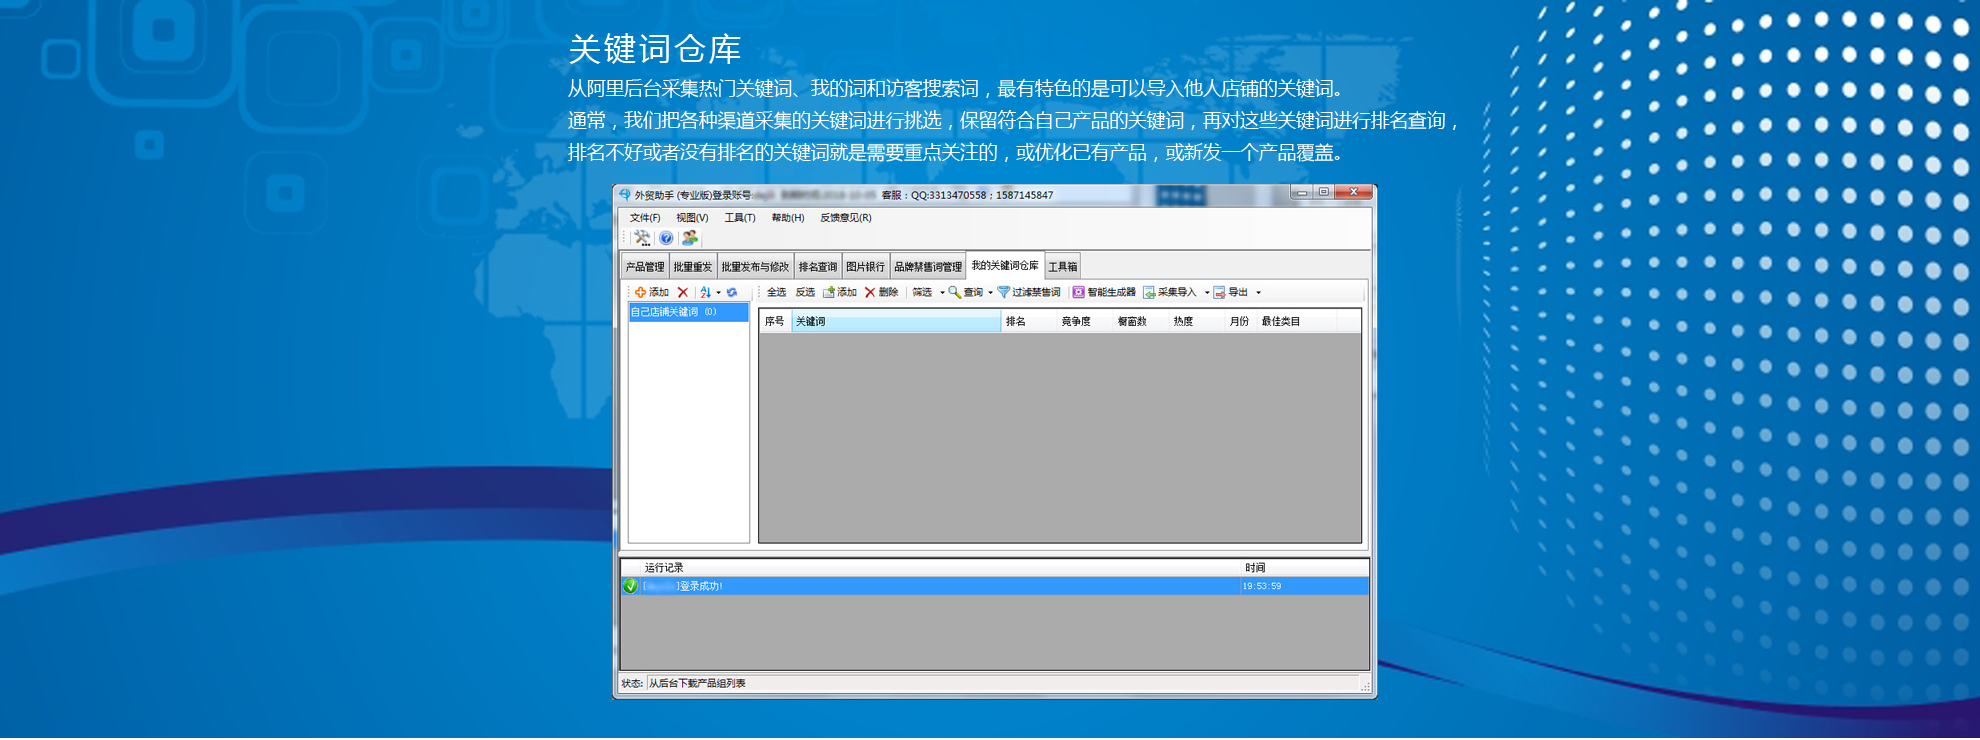
Task: Click the 全选 select all button
Action: click(777, 293)
